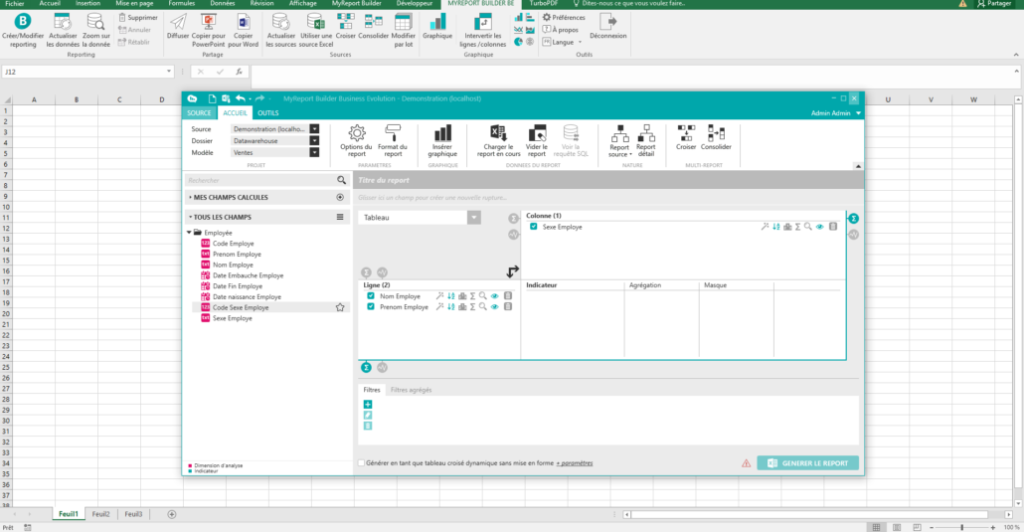Click Croiser in builder Multi-report group
The width and height of the screenshot is (1024, 532).
686,138
